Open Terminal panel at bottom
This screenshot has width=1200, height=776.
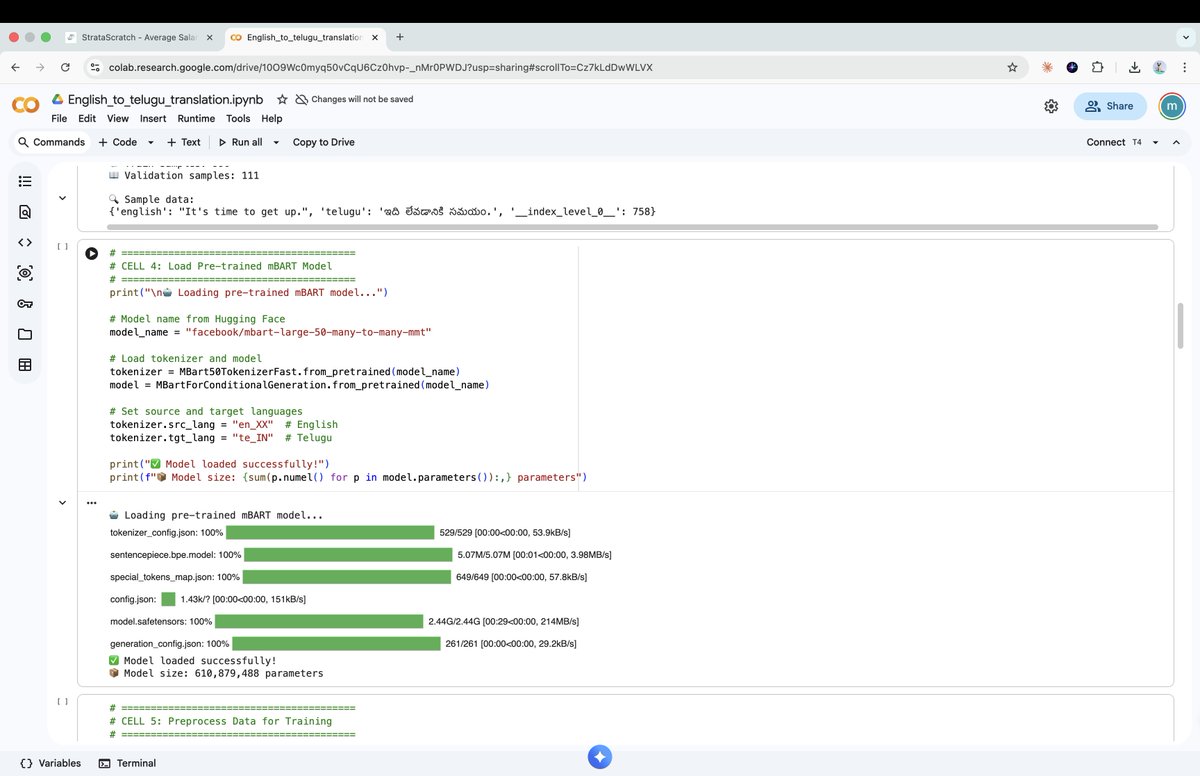pos(127,763)
